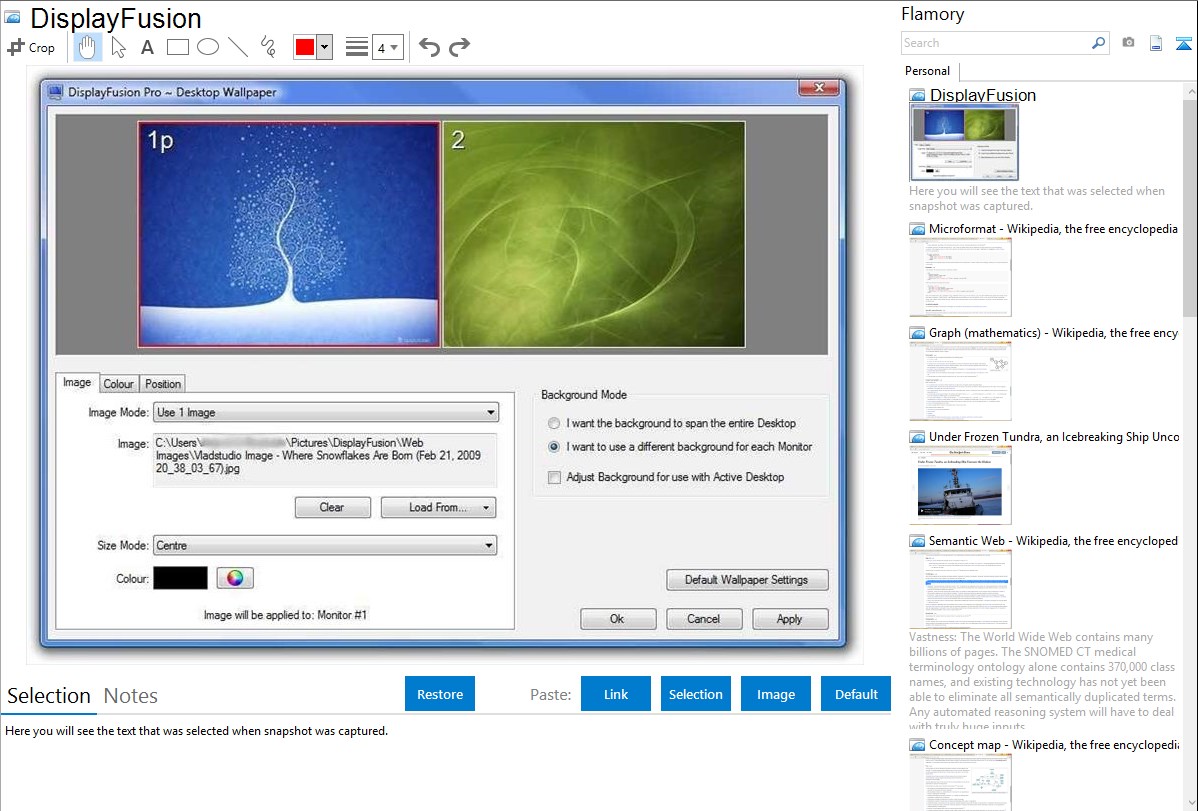Select the freehand scribble tool
This screenshot has width=1198, height=811.
pos(268,47)
